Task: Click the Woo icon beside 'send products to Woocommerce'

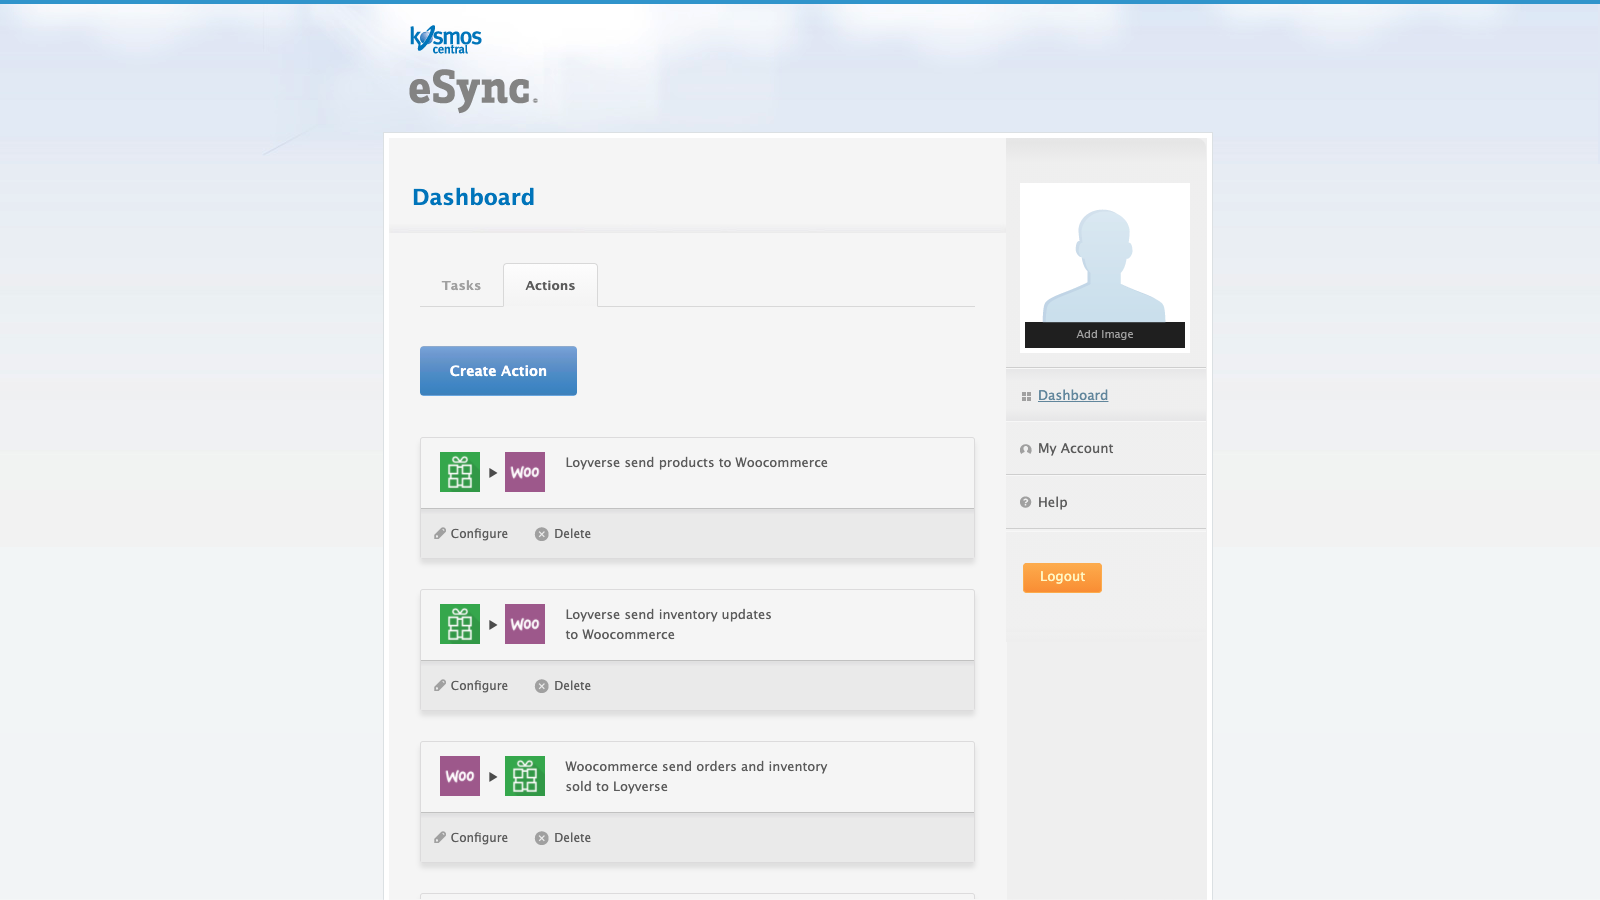Action: point(524,471)
